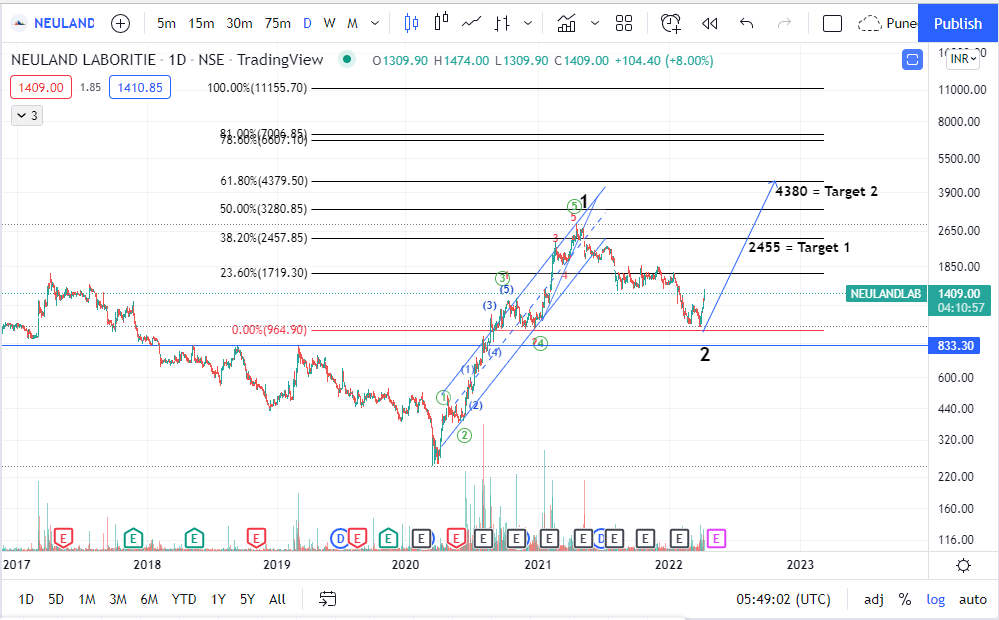Open the layout setup rectangle icon
This screenshot has width=999, height=620.
point(832,24)
